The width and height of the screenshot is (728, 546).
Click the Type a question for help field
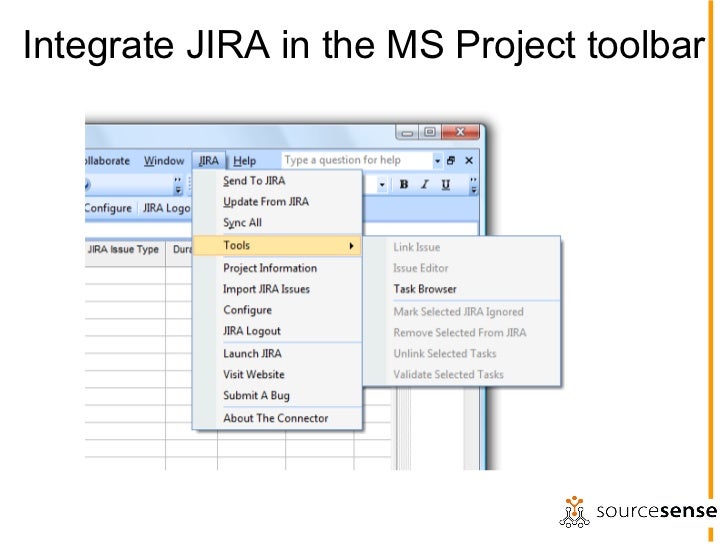pos(358,160)
